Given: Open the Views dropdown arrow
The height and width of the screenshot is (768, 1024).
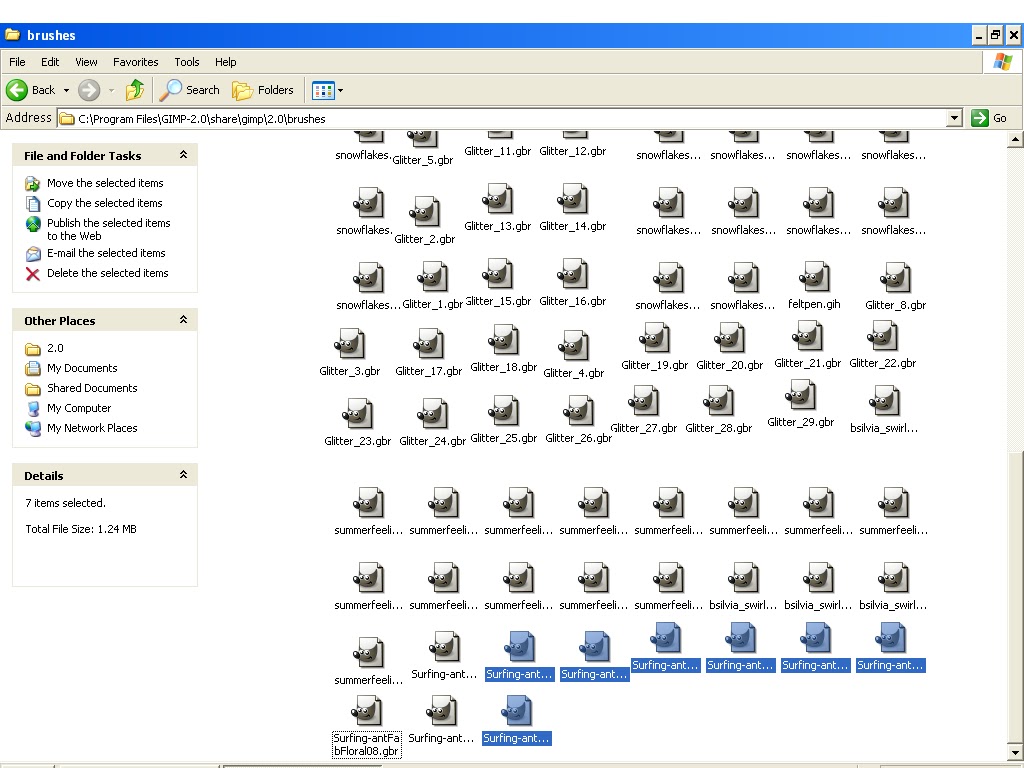Looking at the screenshot, I should tap(340, 90).
